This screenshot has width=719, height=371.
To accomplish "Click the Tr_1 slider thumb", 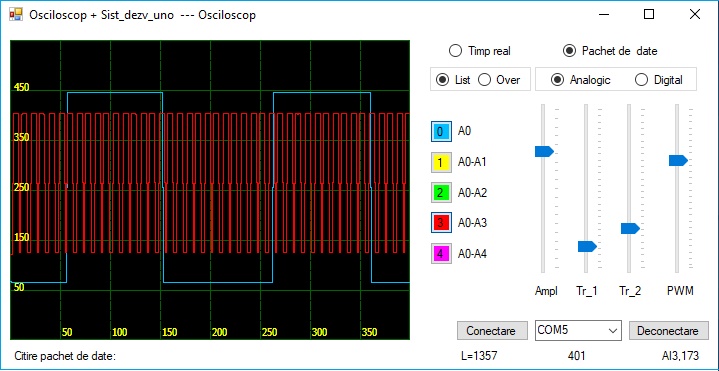I will click(x=587, y=246).
